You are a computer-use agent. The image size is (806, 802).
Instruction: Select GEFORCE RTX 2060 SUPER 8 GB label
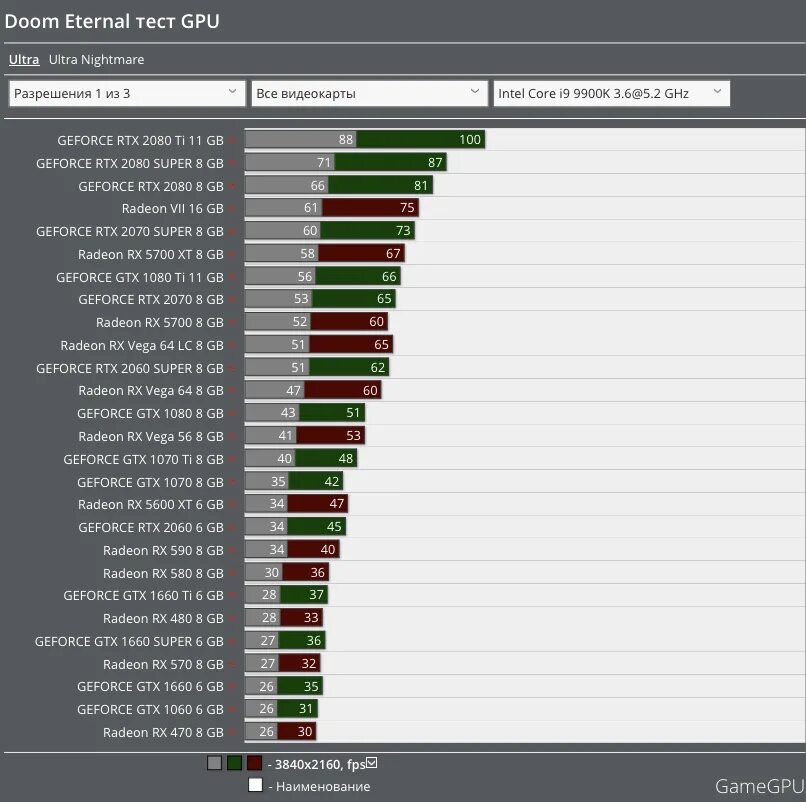[x=130, y=369]
